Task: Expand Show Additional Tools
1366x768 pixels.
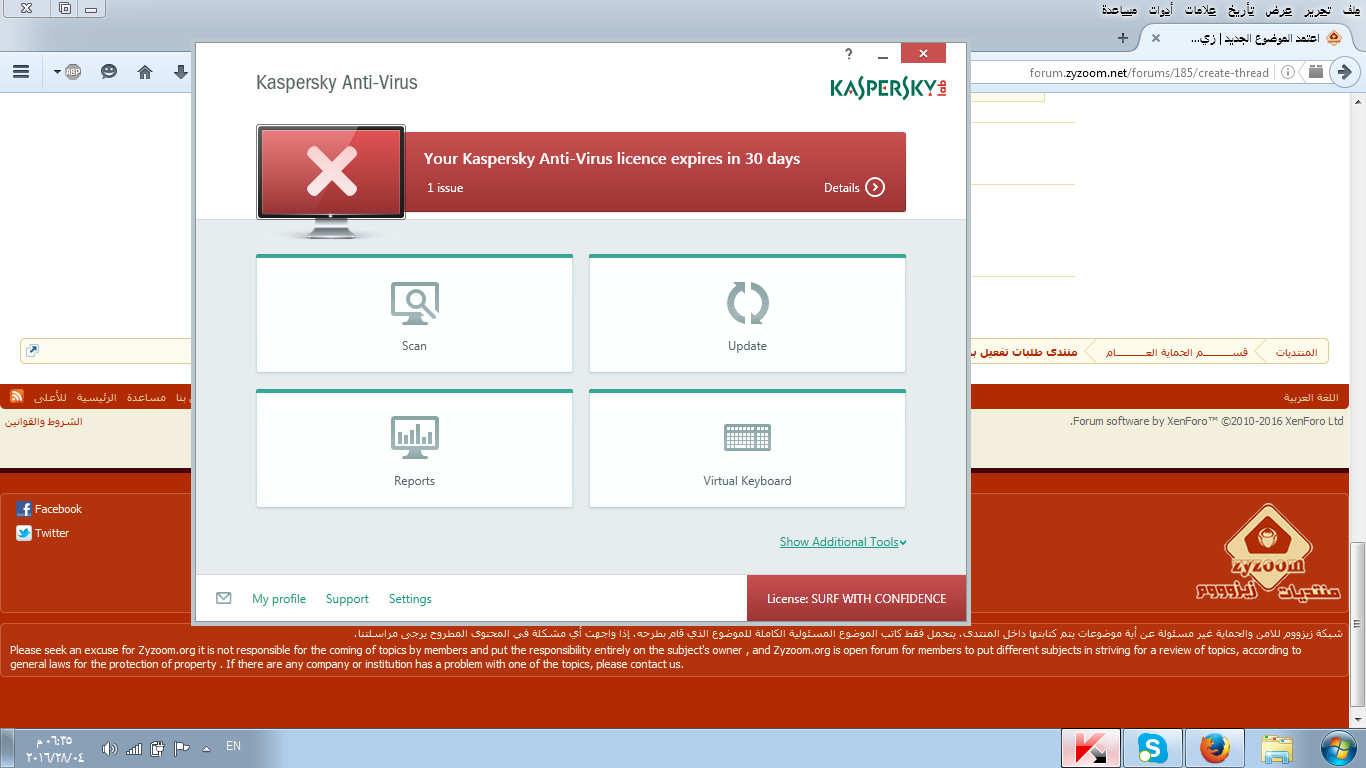Action: point(843,542)
